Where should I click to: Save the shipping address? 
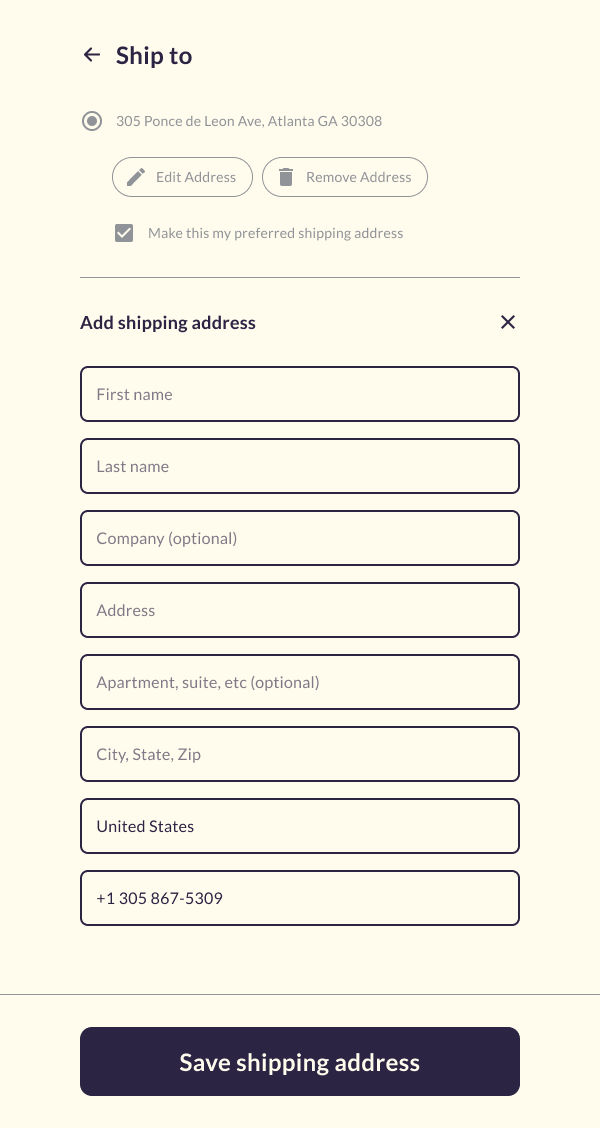coord(300,1061)
